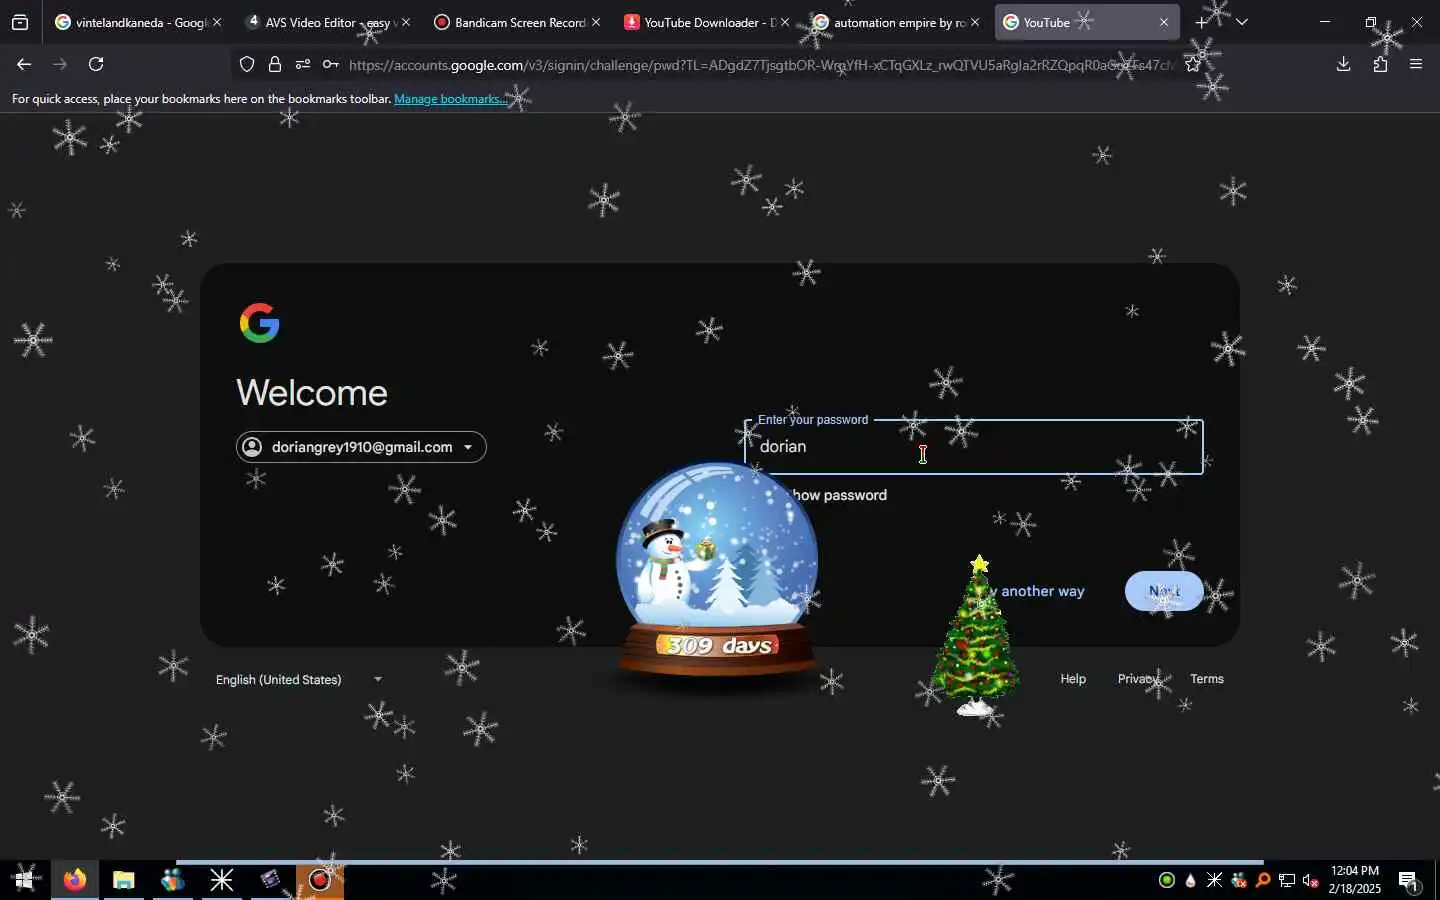Open the Terms link
This screenshot has height=900, width=1440.
[1207, 679]
